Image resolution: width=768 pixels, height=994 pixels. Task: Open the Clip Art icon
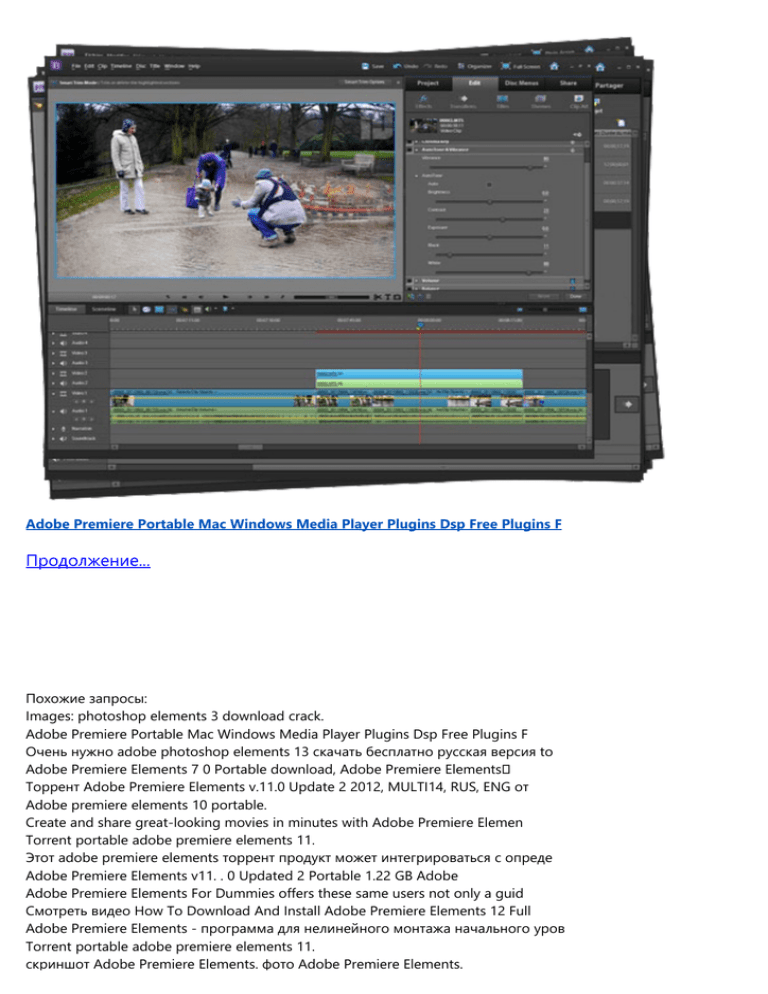click(x=578, y=101)
